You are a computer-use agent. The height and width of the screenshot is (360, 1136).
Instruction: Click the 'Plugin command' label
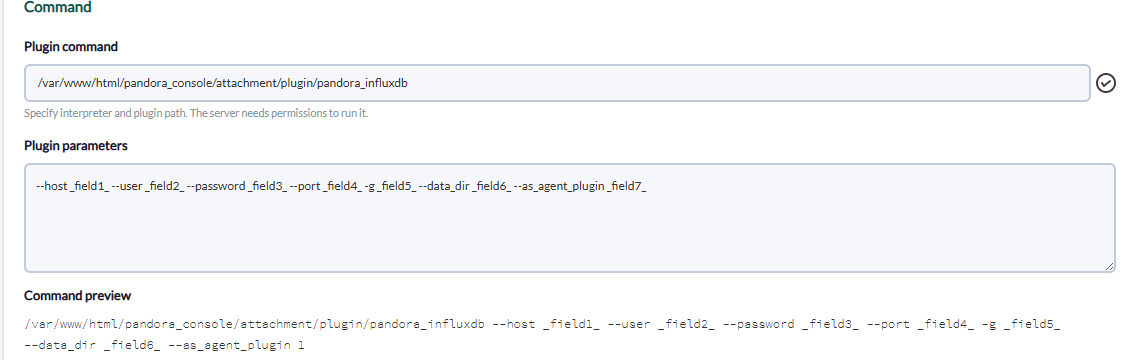pos(71,46)
